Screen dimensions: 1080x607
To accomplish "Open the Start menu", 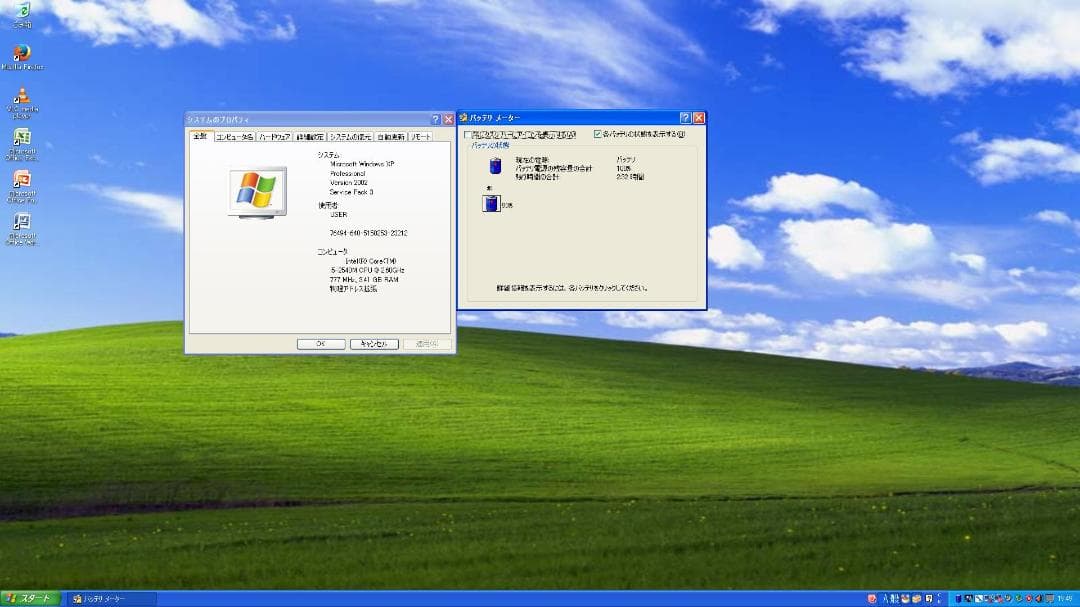I will 31,599.
